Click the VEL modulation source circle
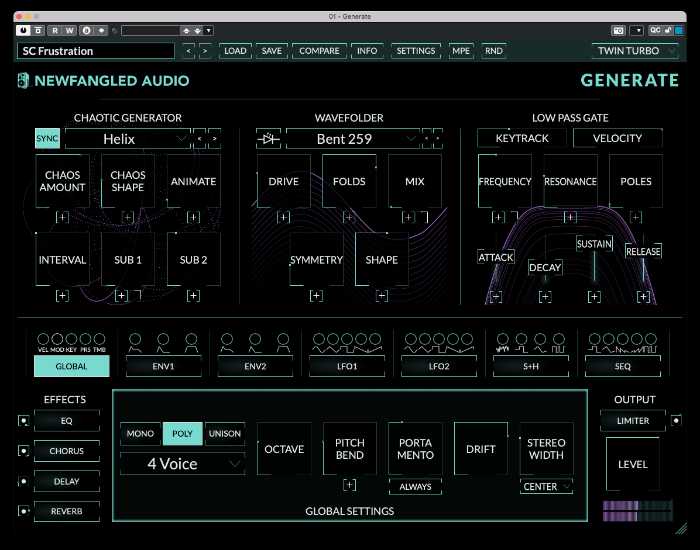This screenshot has height=550, width=700. 43,339
